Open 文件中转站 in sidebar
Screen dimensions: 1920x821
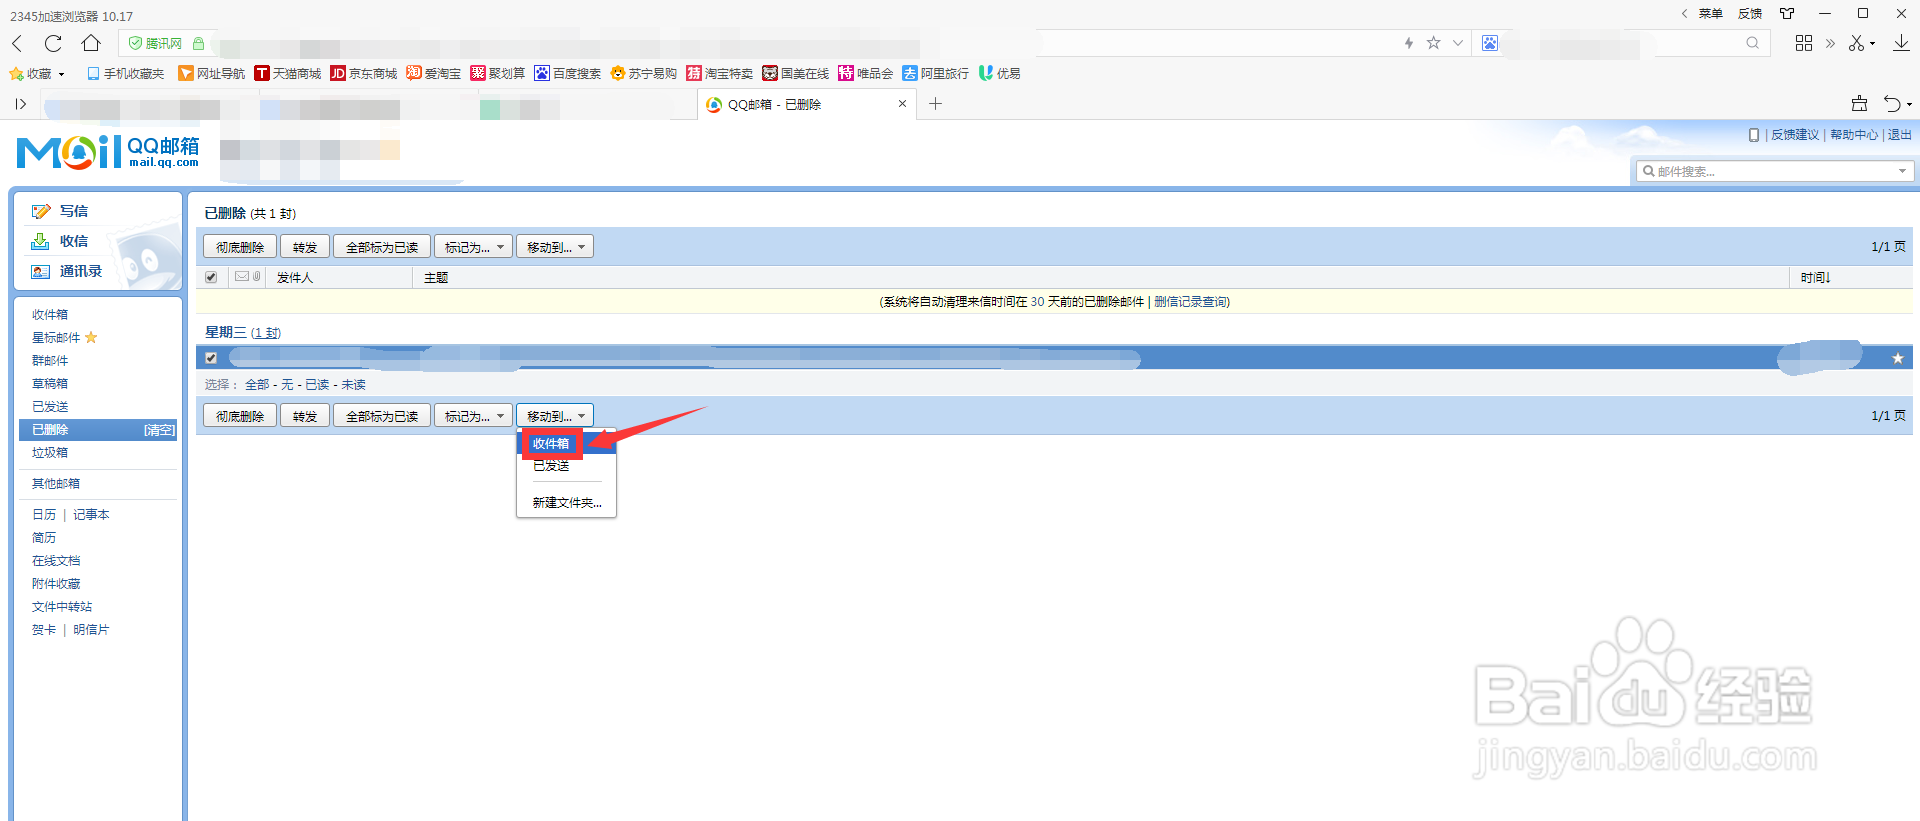point(62,607)
